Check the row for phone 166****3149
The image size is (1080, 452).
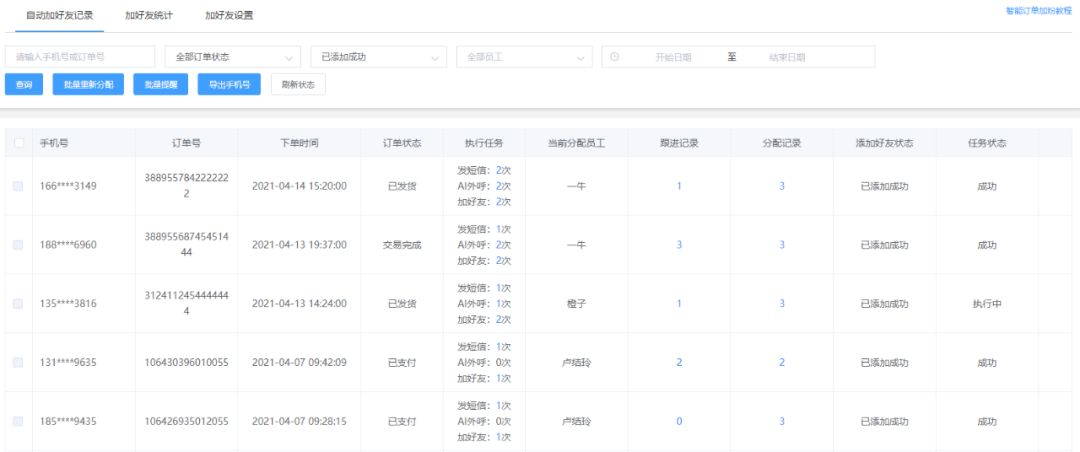coord(18,186)
